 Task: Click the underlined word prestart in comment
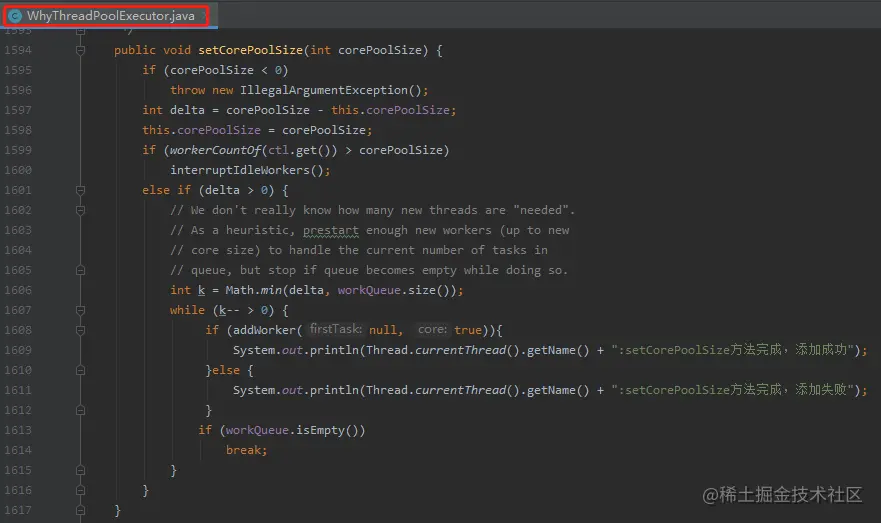tap(330, 230)
